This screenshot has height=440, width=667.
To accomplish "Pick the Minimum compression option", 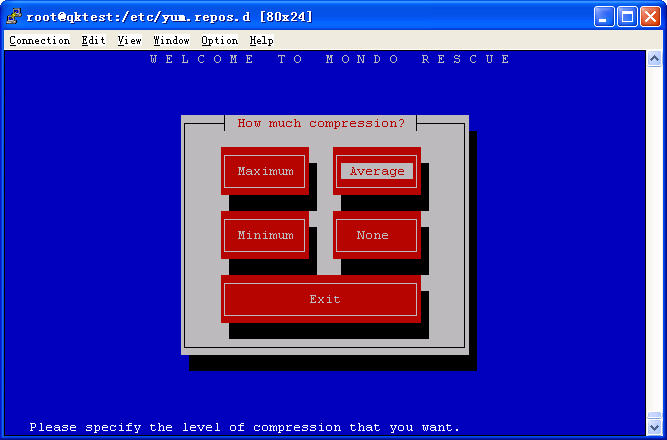I will pyautogui.click(x=265, y=235).
